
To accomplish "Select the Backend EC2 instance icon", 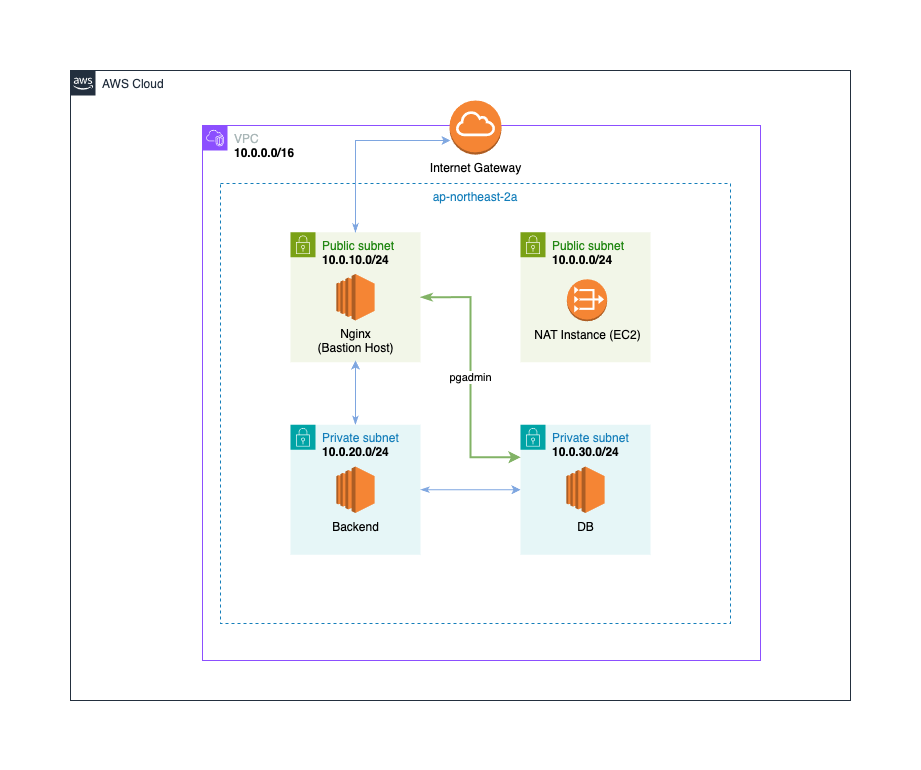I will coord(355,490).
